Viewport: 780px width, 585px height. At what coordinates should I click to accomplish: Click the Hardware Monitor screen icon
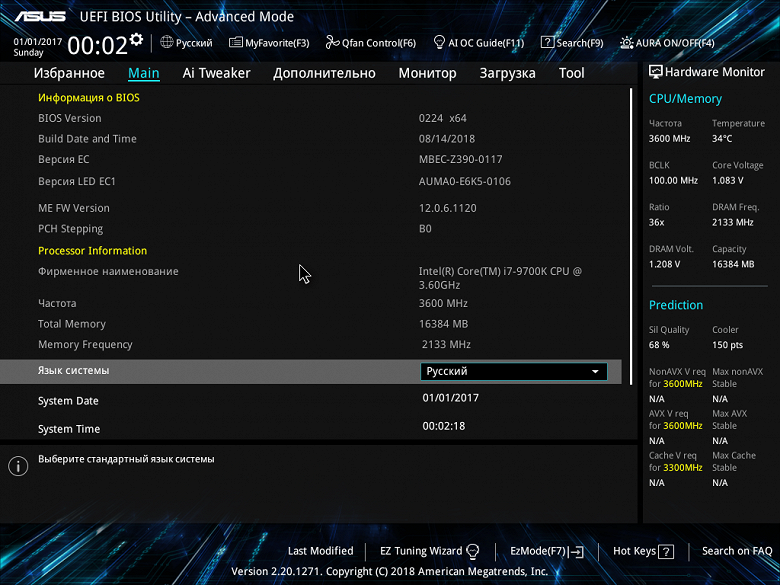click(x=656, y=72)
